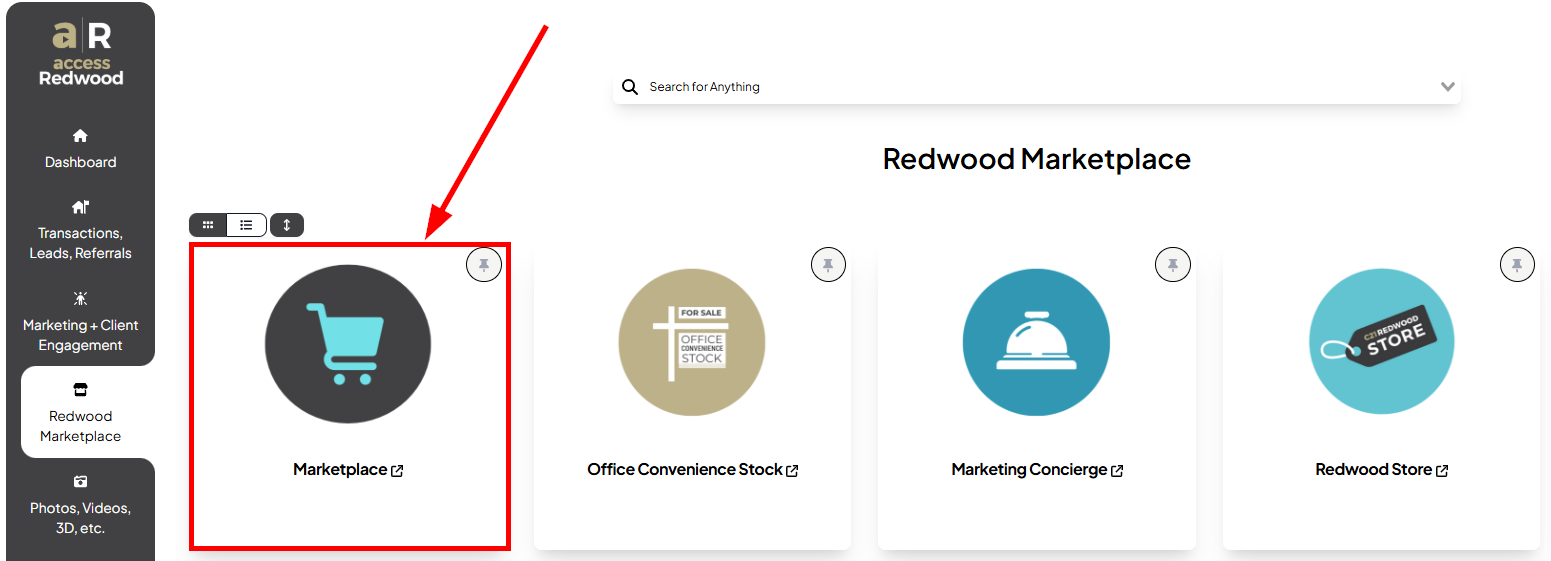Click the search magnifier icon
1551x561 pixels.
(x=630, y=87)
